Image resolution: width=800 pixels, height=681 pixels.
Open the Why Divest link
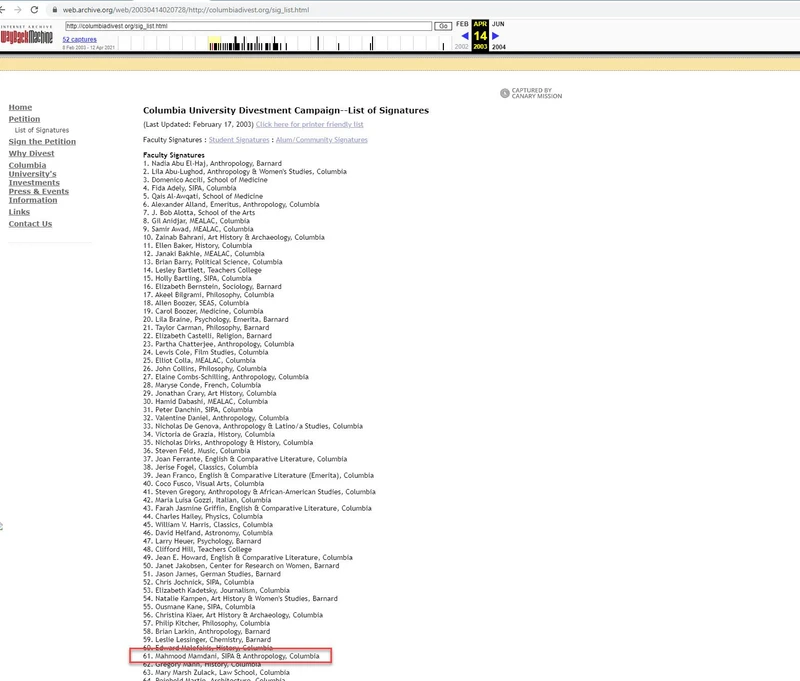pyautogui.click(x=32, y=153)
